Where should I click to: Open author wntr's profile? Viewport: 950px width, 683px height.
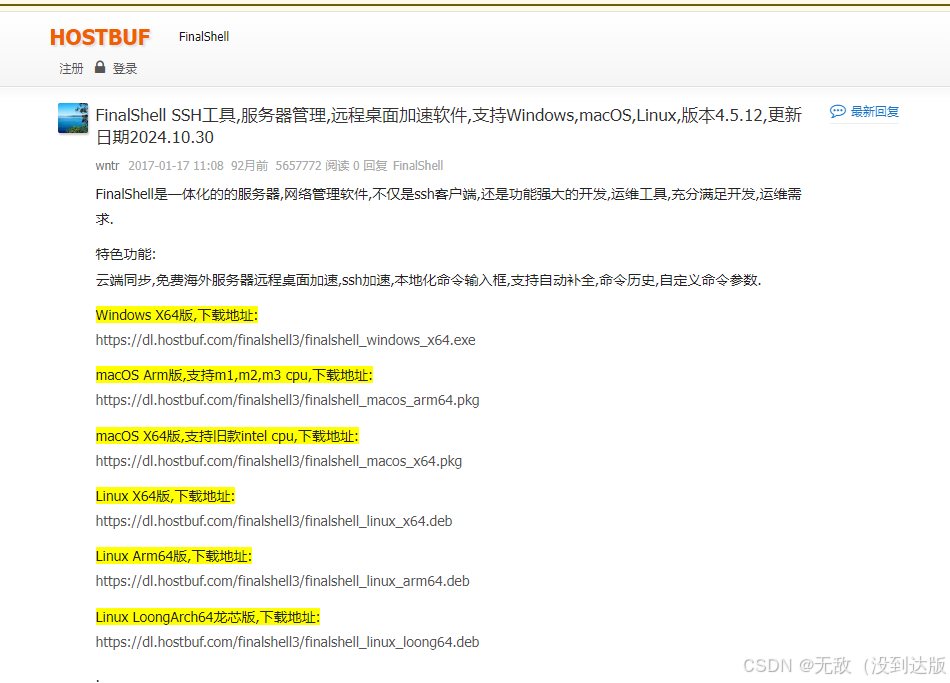click(107, 166)
